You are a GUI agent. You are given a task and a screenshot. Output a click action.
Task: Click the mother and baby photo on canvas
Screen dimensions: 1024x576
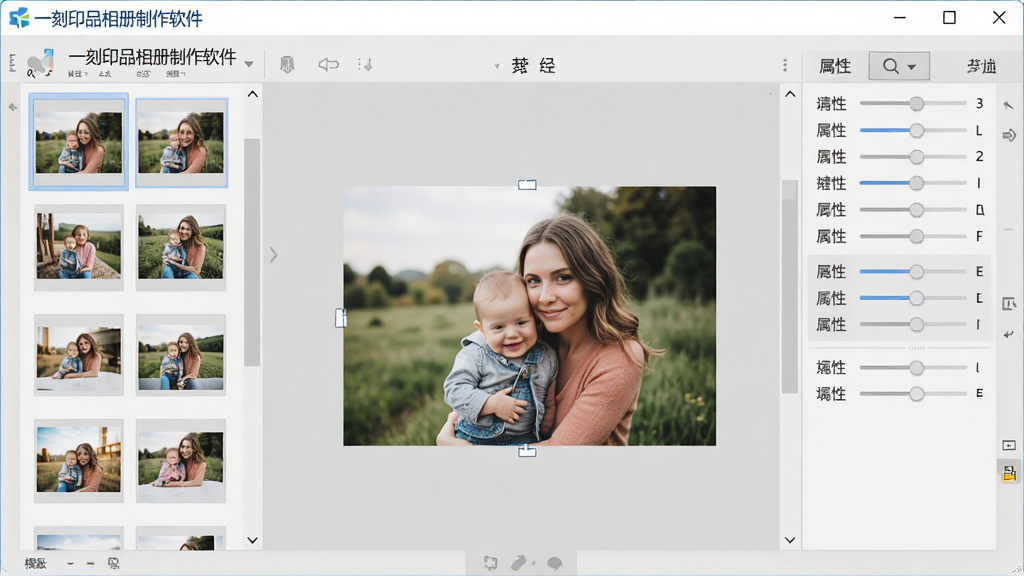click(x=530, y=316)
